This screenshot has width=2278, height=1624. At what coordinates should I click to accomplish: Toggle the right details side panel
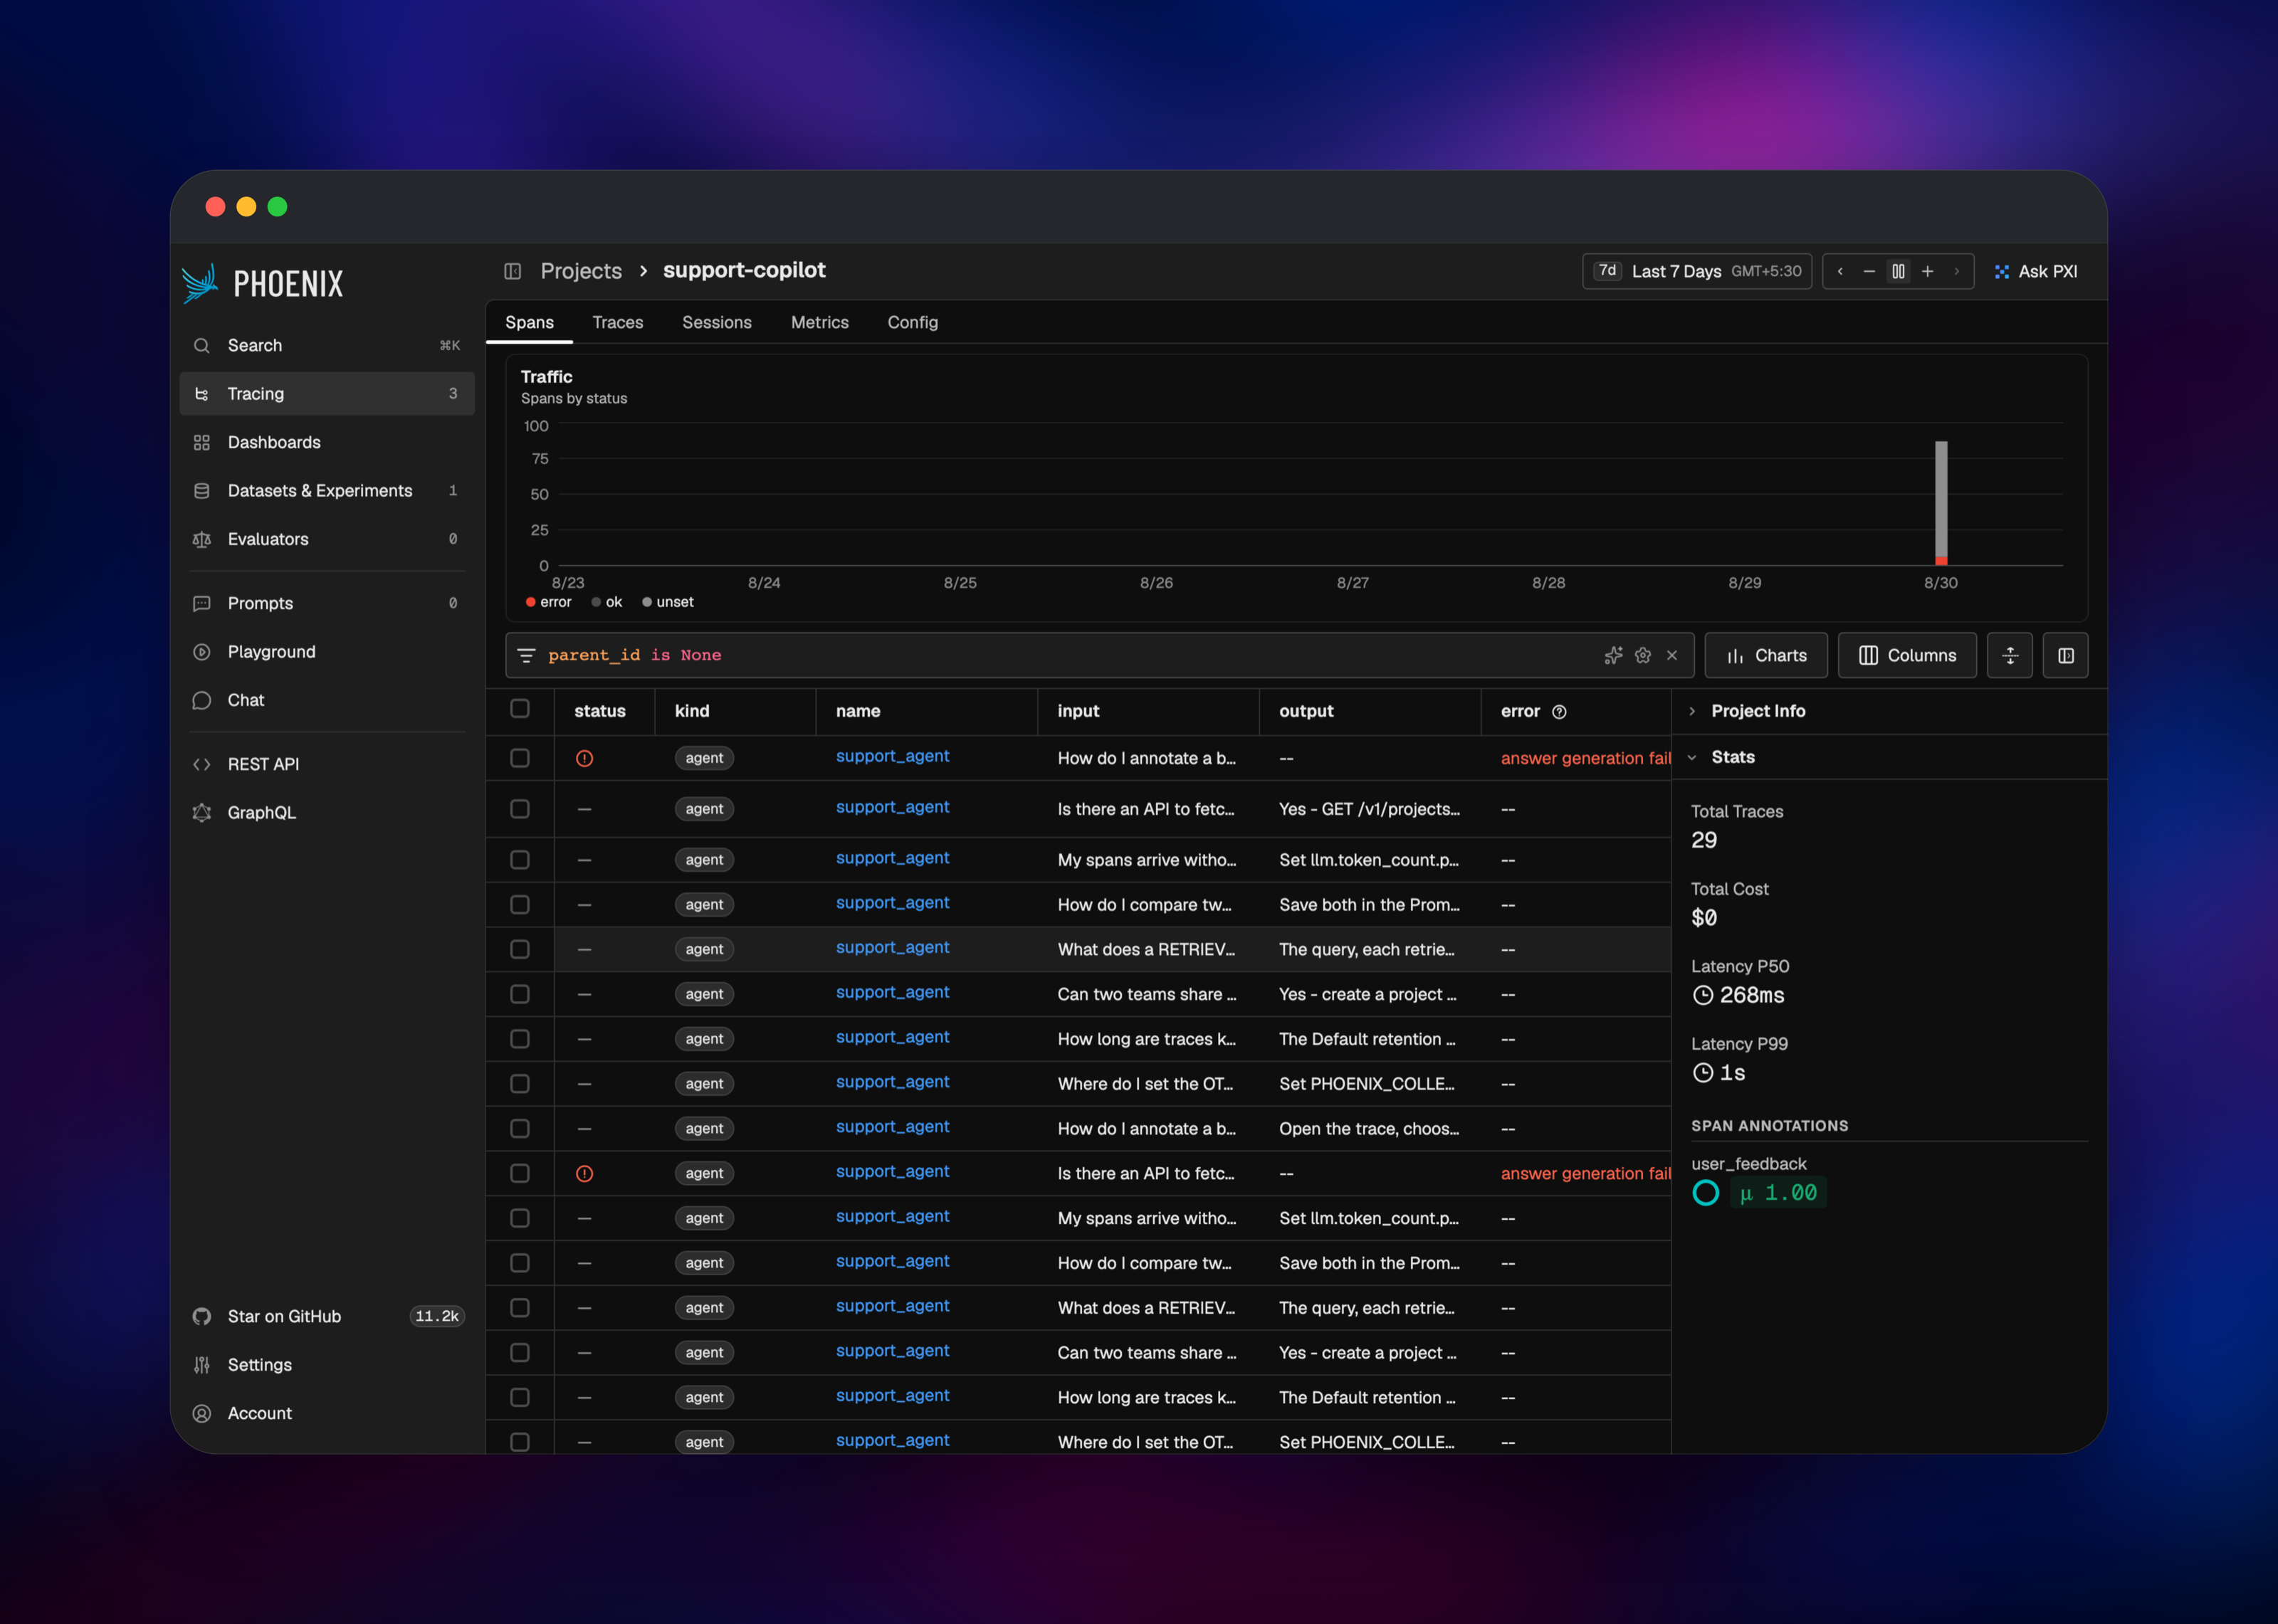2066,655
